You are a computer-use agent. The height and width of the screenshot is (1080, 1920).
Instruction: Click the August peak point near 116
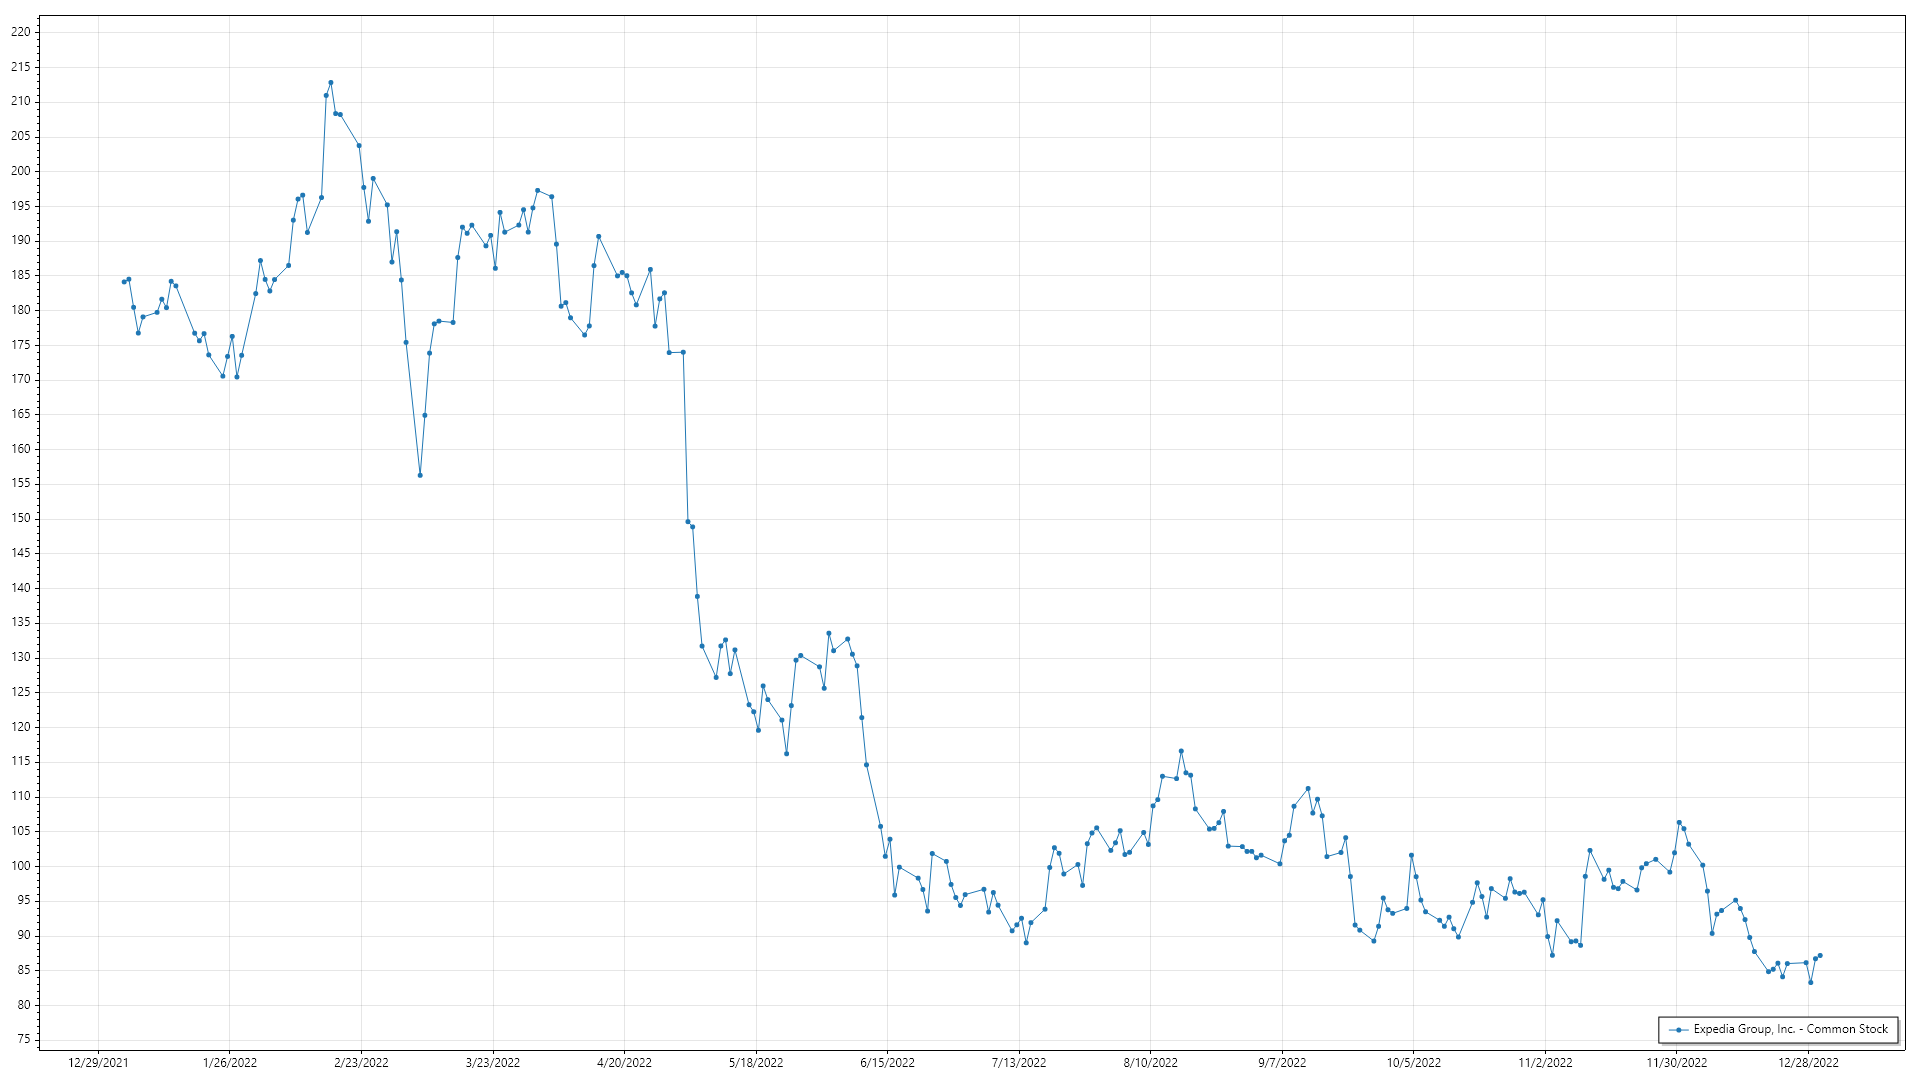[x=1181, y=751]
